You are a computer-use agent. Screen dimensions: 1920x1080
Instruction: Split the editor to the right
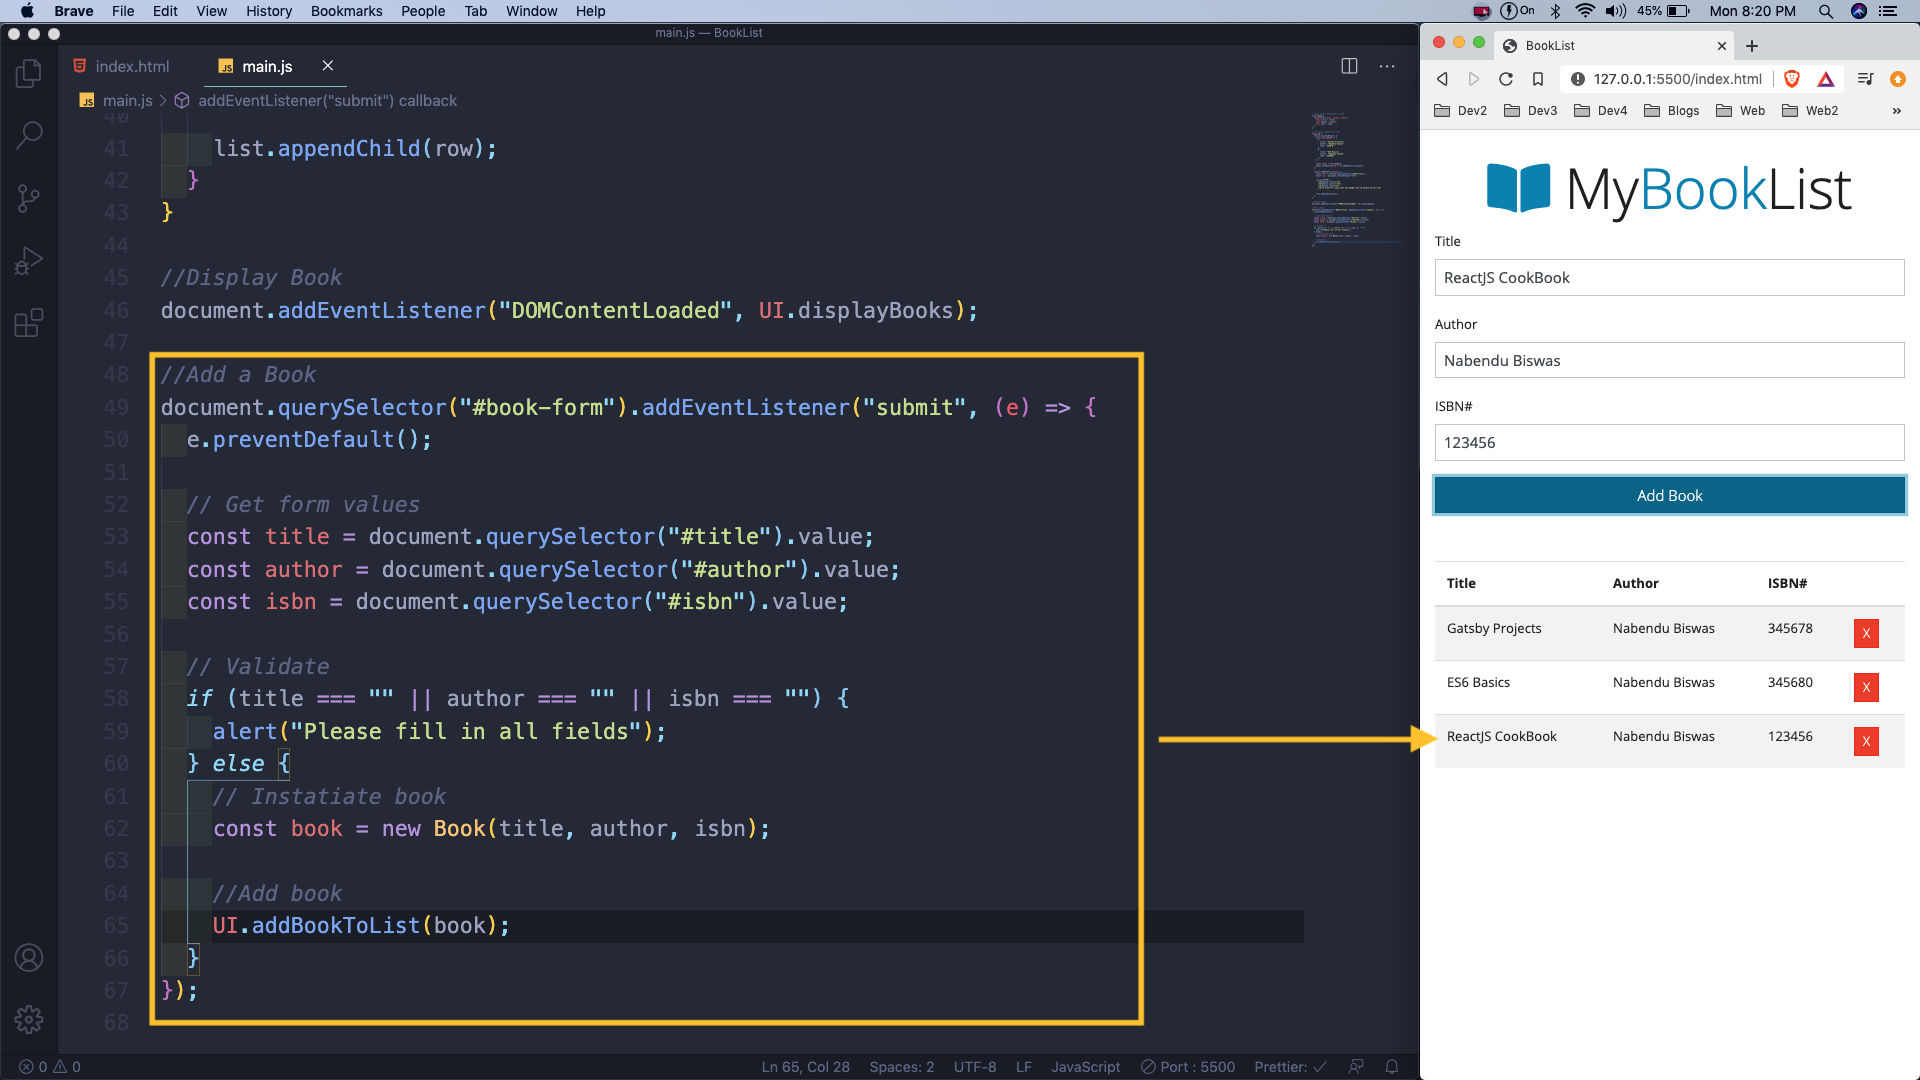[x=1349, y=66]
